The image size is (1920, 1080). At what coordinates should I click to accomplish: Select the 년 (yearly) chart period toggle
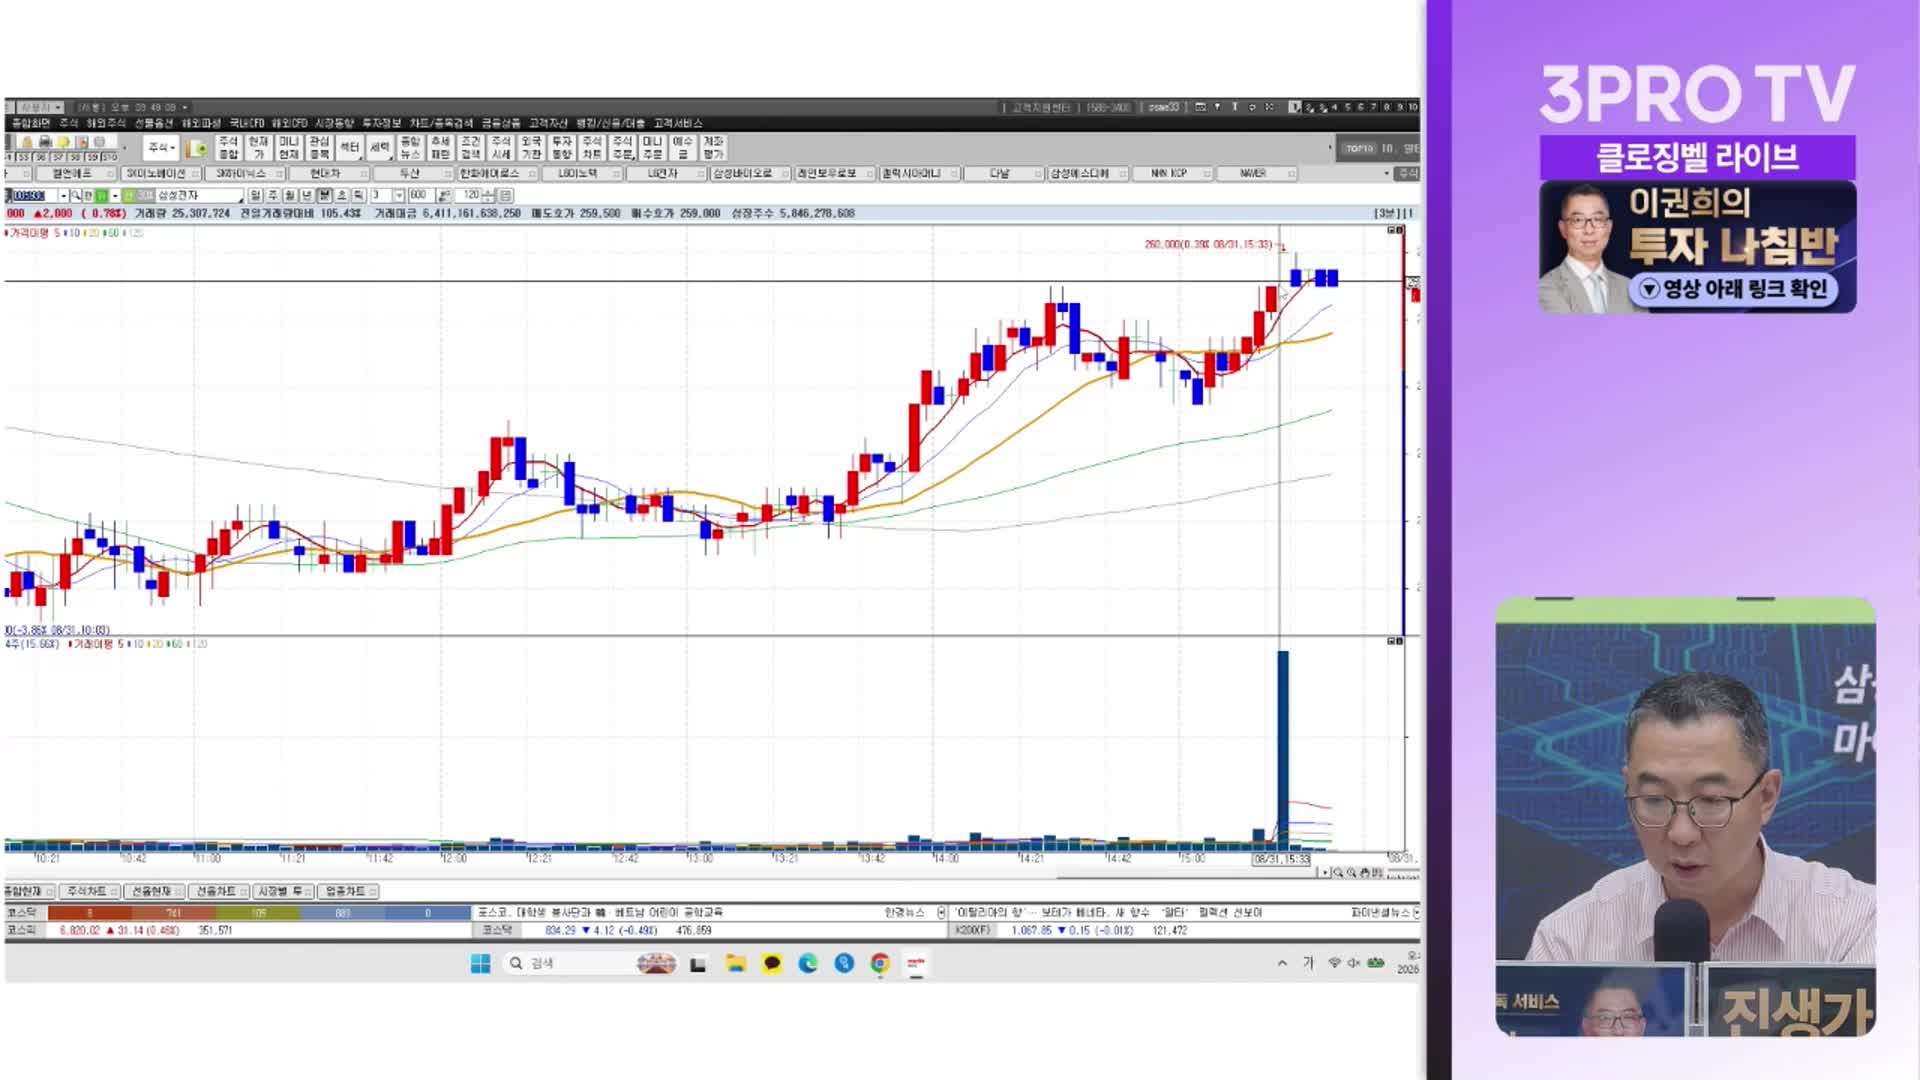click(306, 195)
